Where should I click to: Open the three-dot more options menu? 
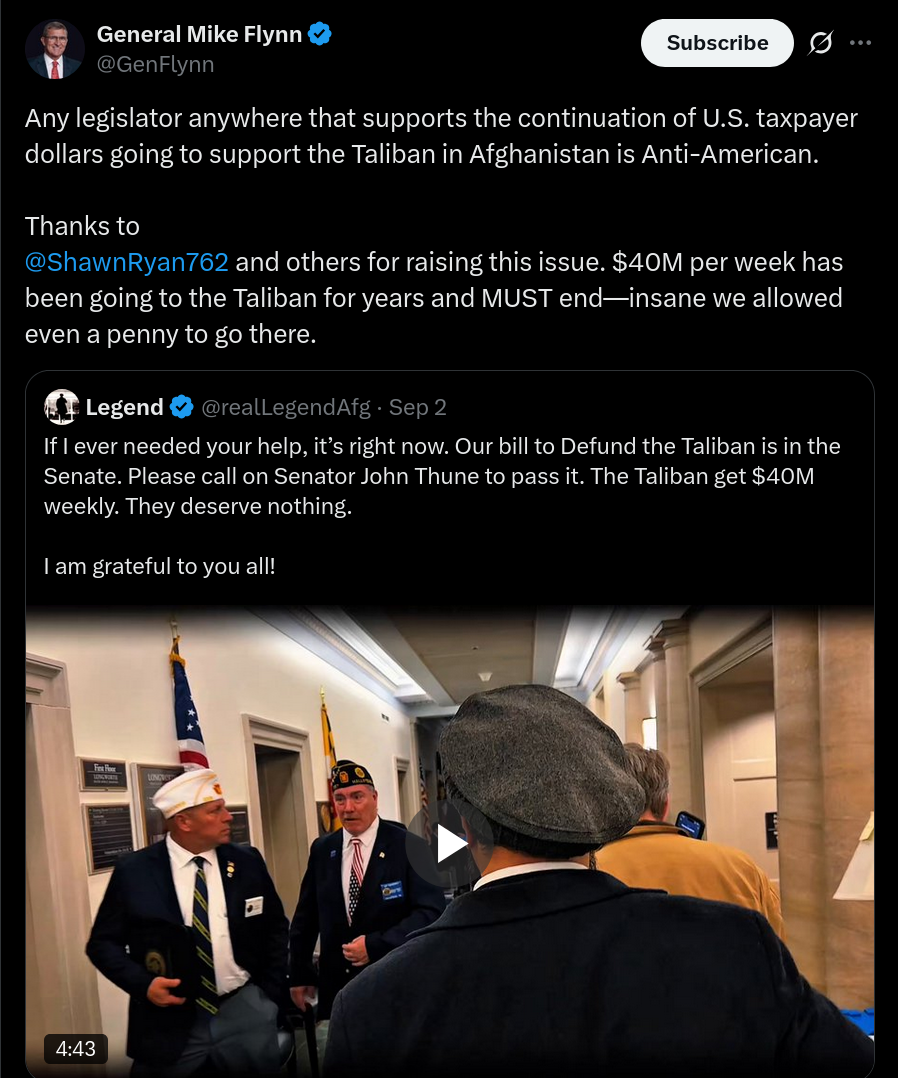(860, 43)
